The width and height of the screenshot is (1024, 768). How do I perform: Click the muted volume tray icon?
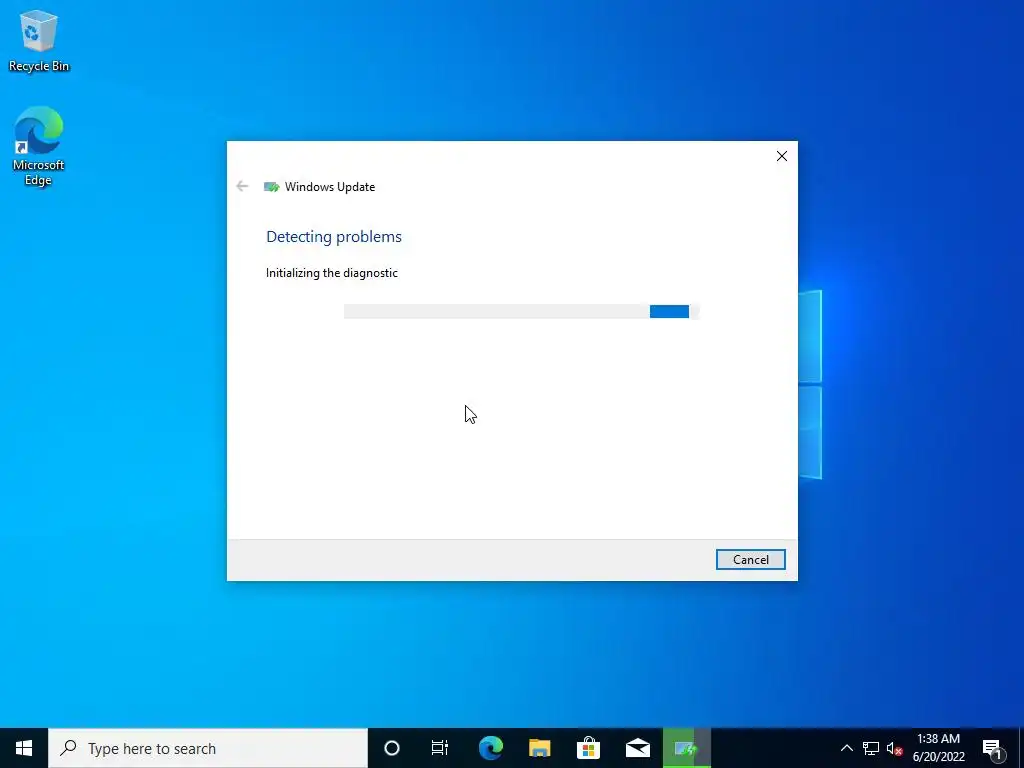tap(894, 748)
